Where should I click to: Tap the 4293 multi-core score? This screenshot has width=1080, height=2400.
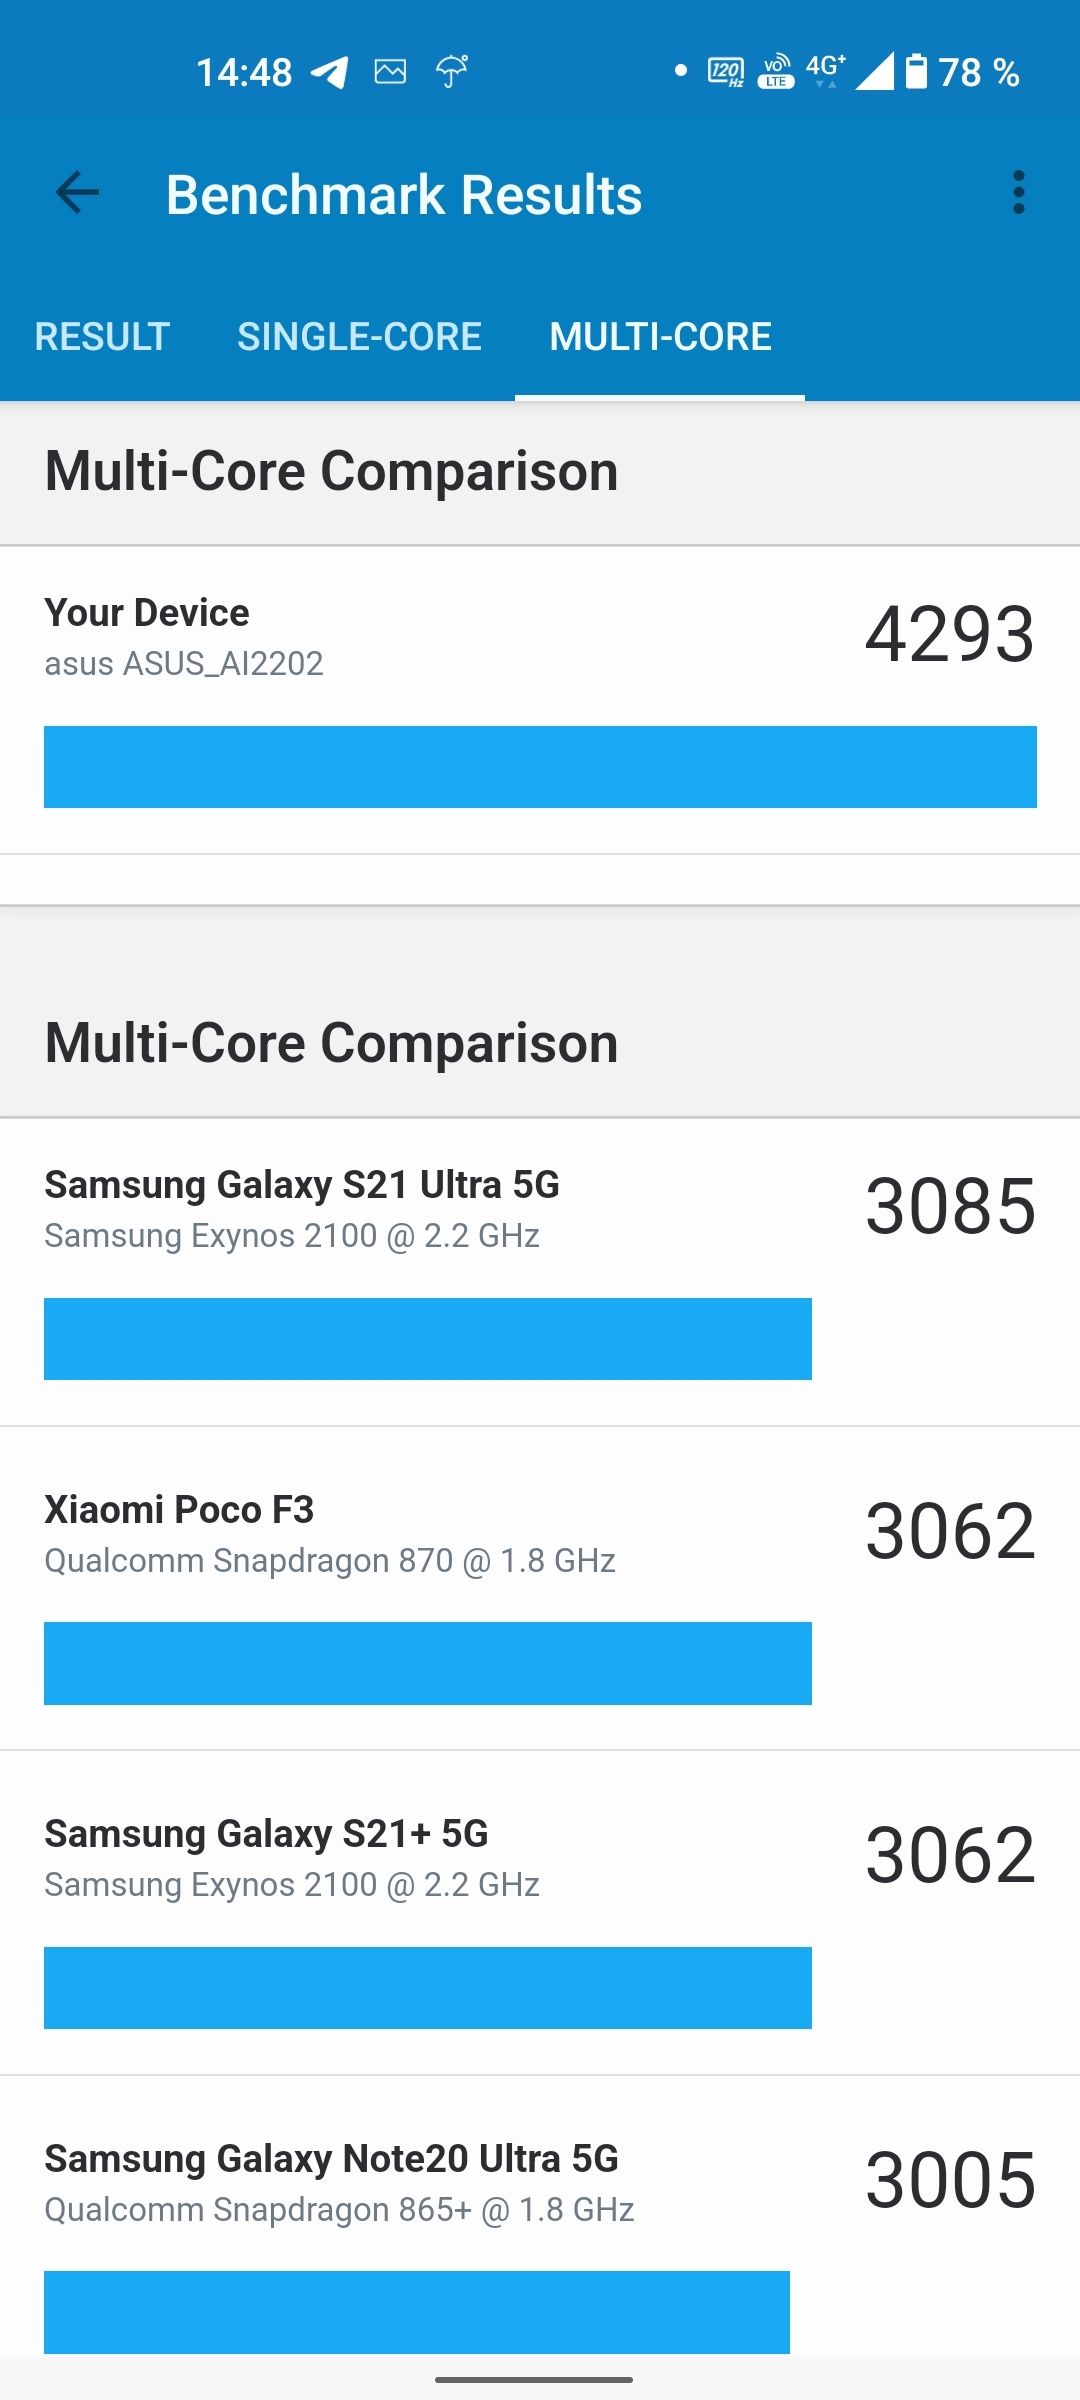(950, 634)
